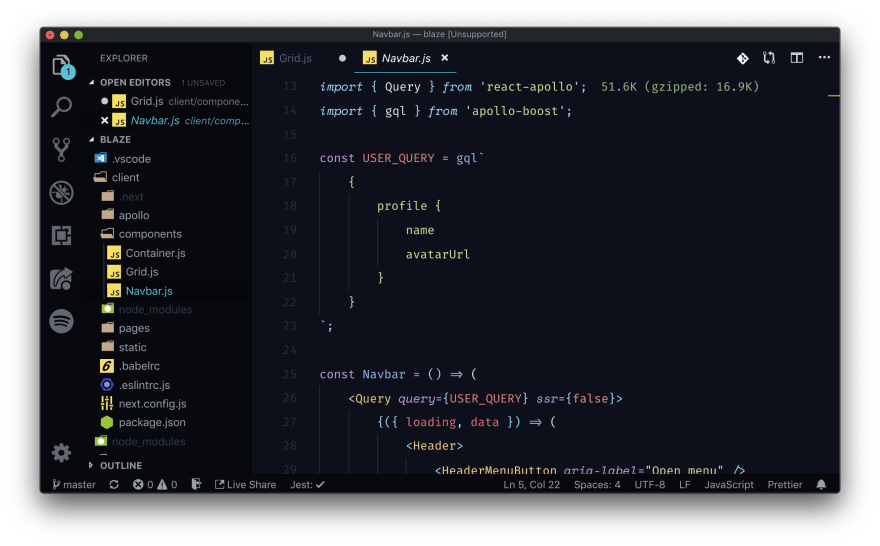Screen dimensions: 880x546
Task: Open the warnings count in status bar
Action: tap(167, 484)
